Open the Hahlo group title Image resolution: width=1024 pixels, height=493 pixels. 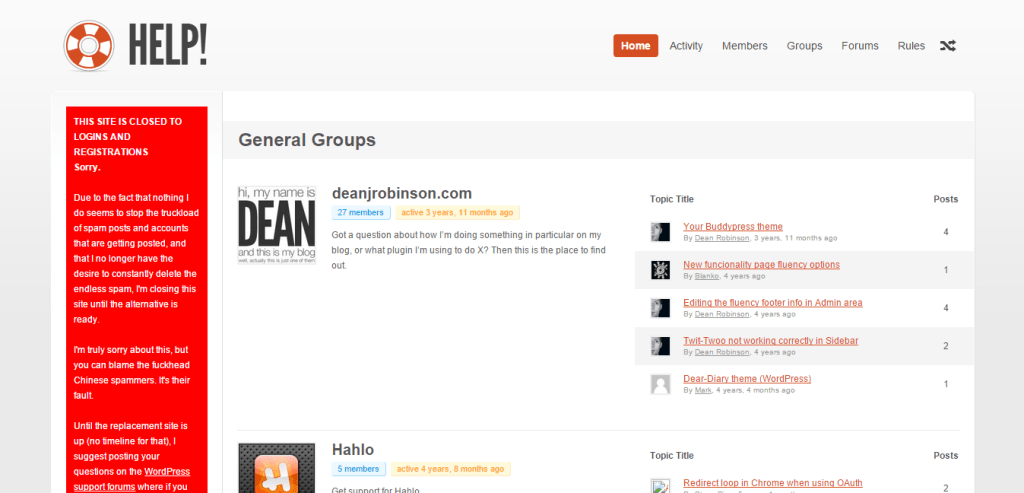click(x=353, y=449)
